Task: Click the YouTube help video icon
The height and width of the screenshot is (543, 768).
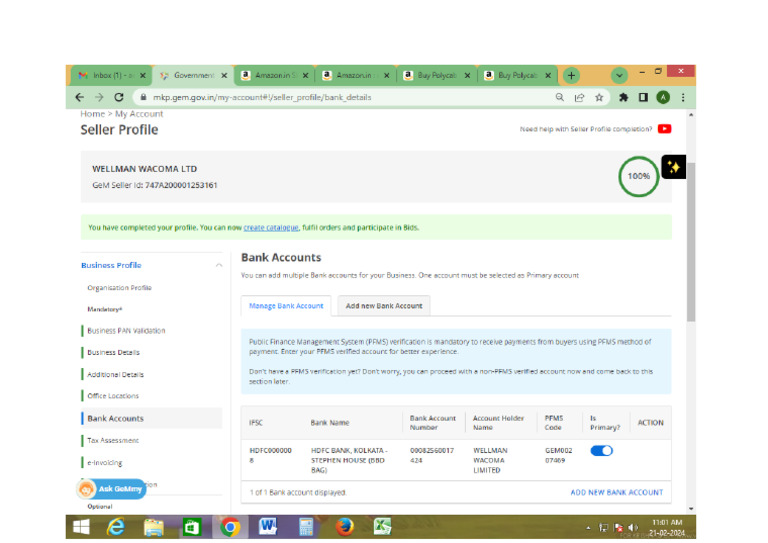Action: 665,129
